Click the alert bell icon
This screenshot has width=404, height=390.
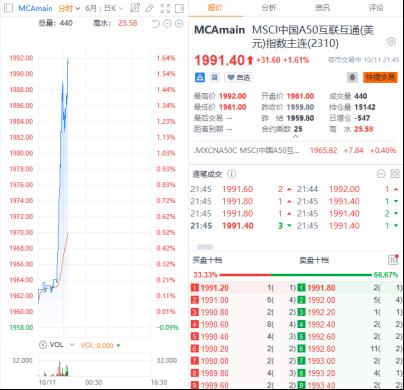pyautogui.click(x=352, y=77)
